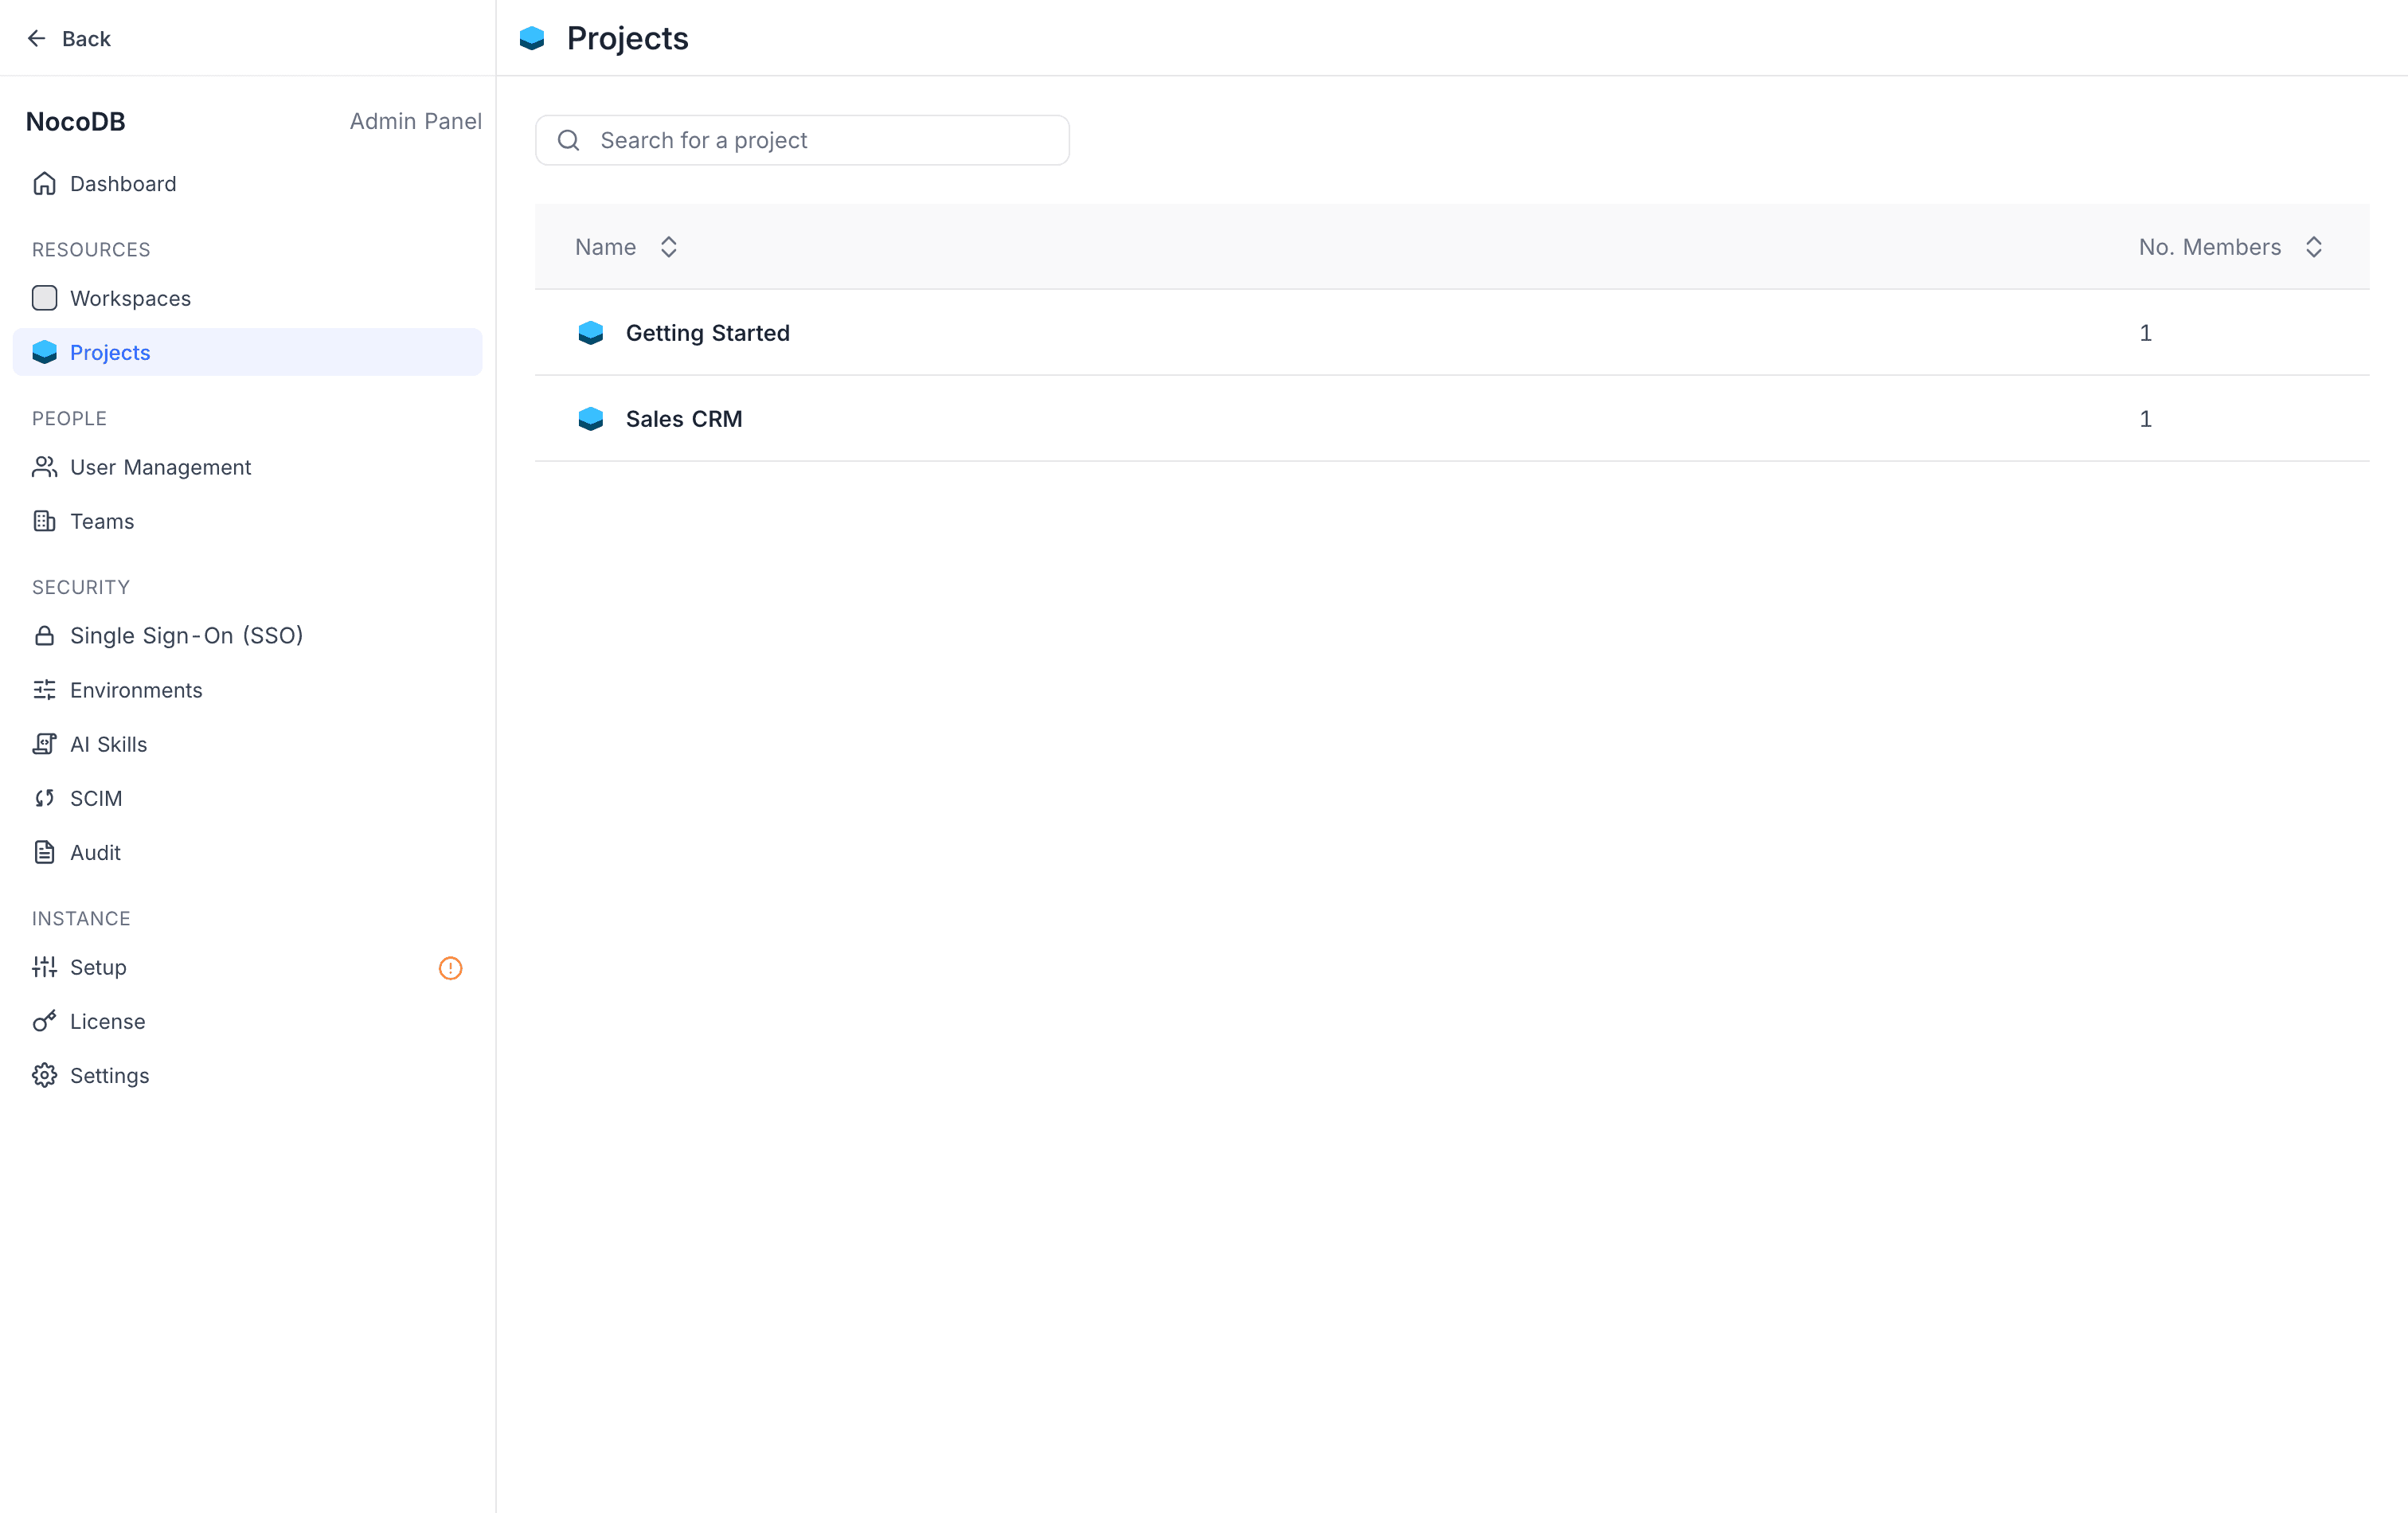The height and width of the screenshot is (1513, 2408).
Task: Click the SCIM sync icon
Action: pyautogui.click(x=44, y=798)
